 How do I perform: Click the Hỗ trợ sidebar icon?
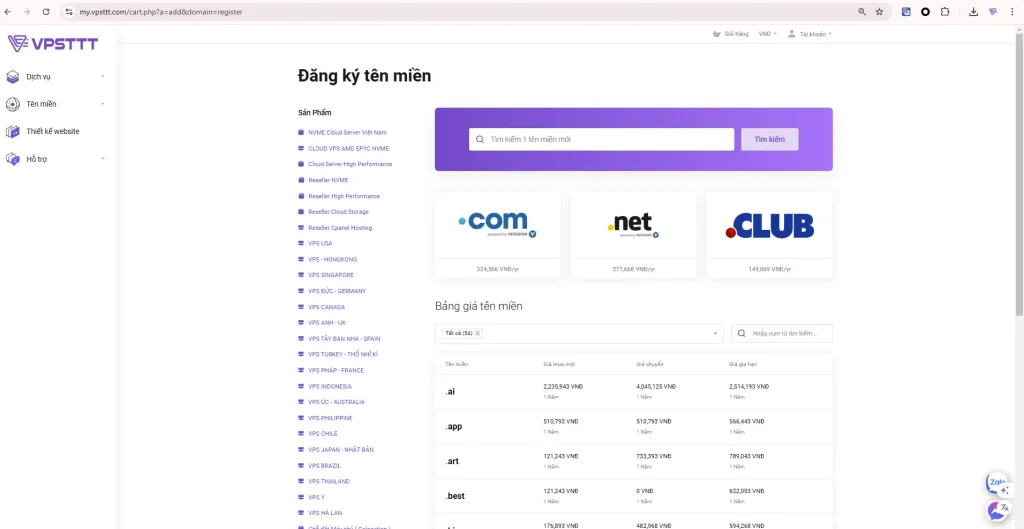(x=12, y=159)
